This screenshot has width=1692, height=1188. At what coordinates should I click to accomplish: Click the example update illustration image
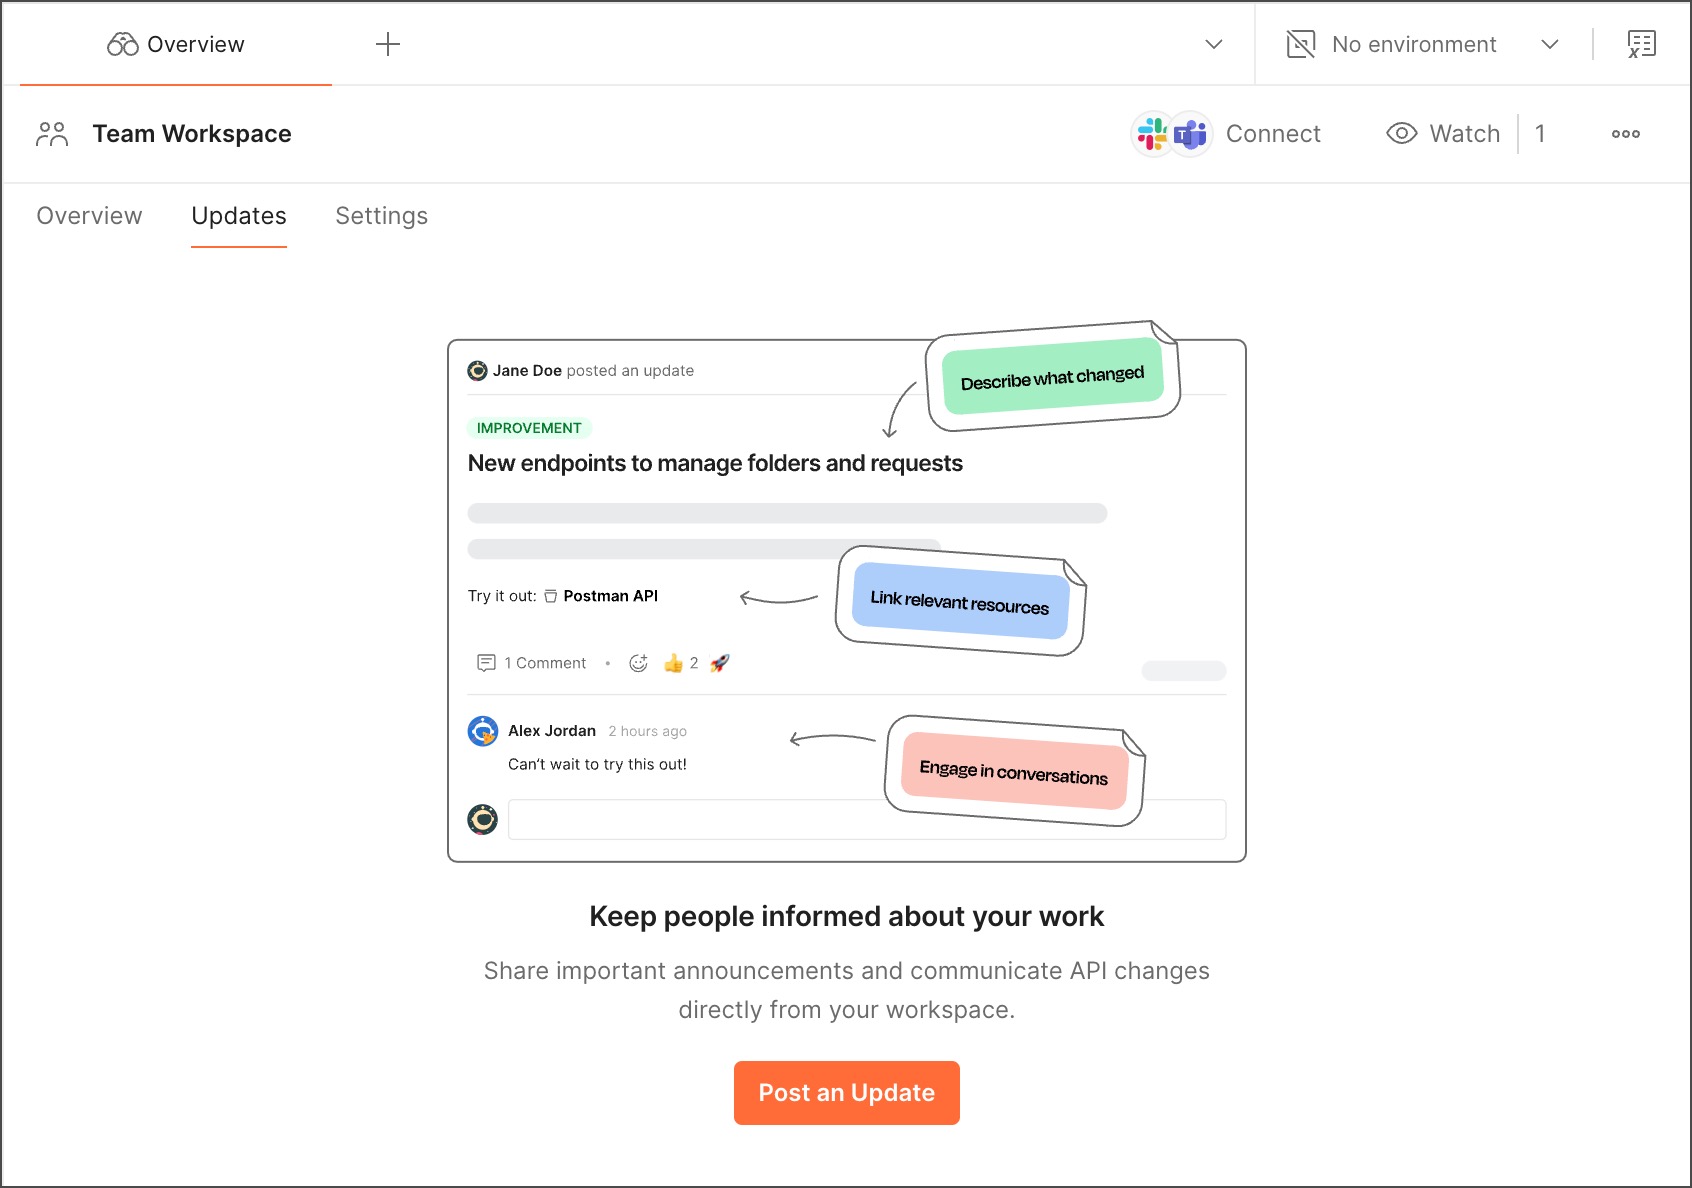point(846,600)
